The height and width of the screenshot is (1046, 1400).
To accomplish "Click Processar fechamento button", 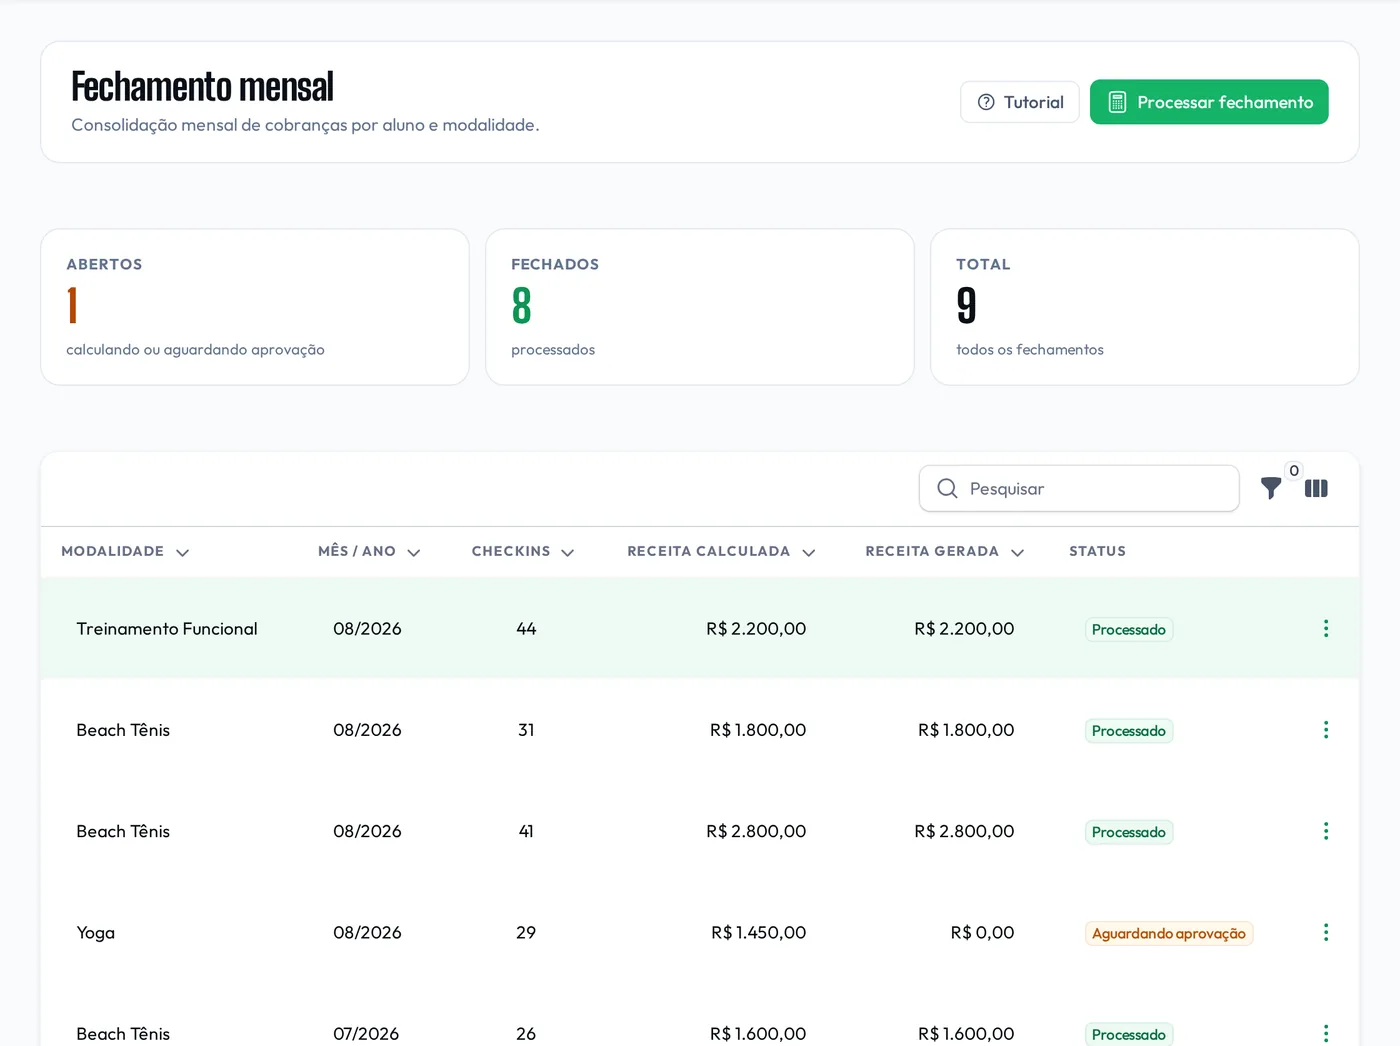I will [1209, 102].
